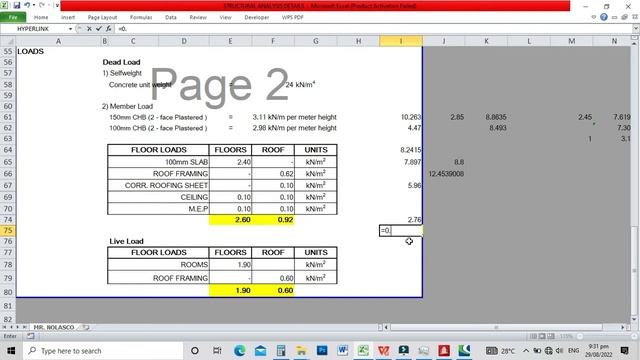Open the File tab
This screenshot has width=640, height=360.
point(13,18)
